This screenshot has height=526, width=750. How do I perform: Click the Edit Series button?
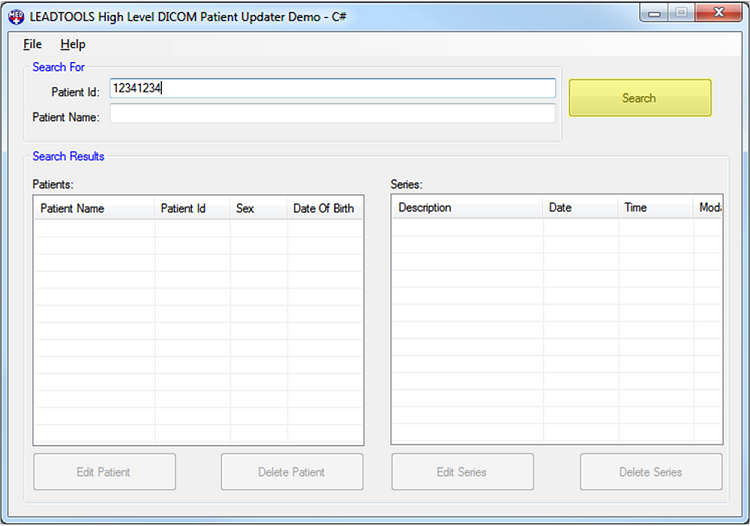click(x=462, y=472)
